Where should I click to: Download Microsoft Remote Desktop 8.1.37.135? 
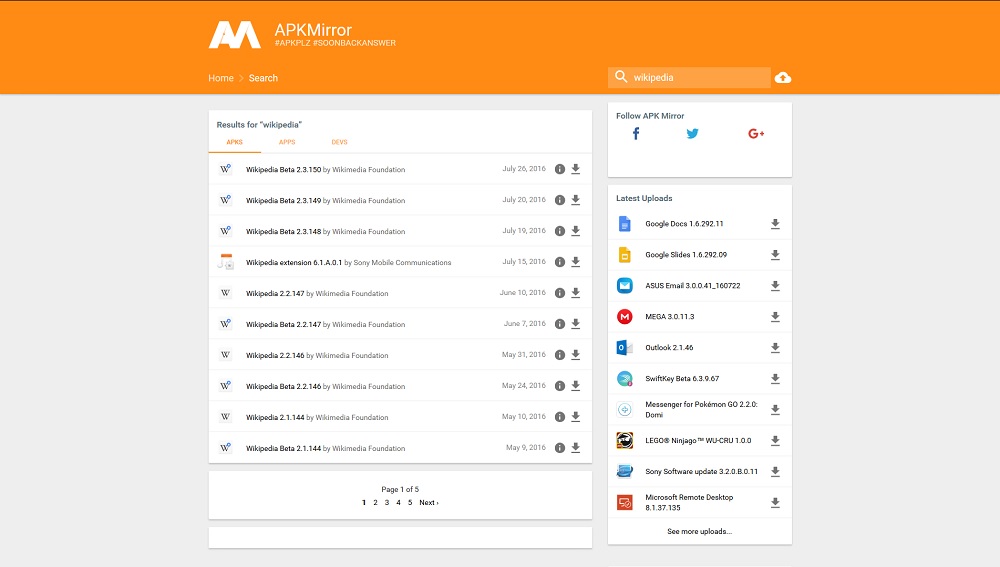click(775, 503)
